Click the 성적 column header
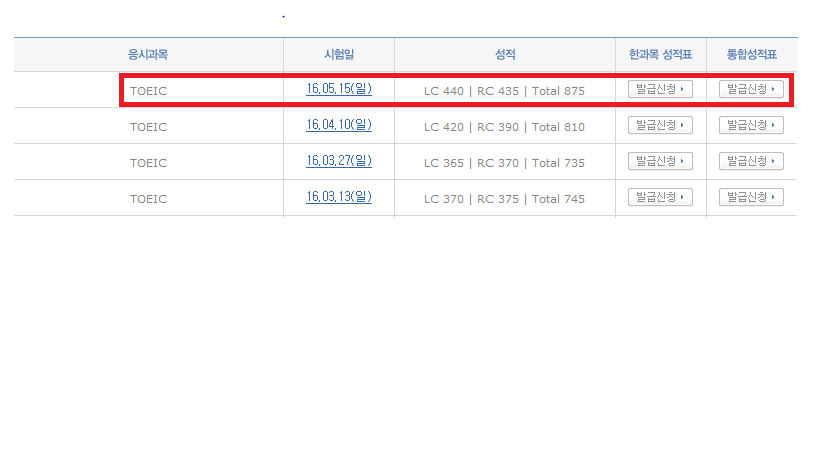The image size is (819, 460). pos(505,54)
